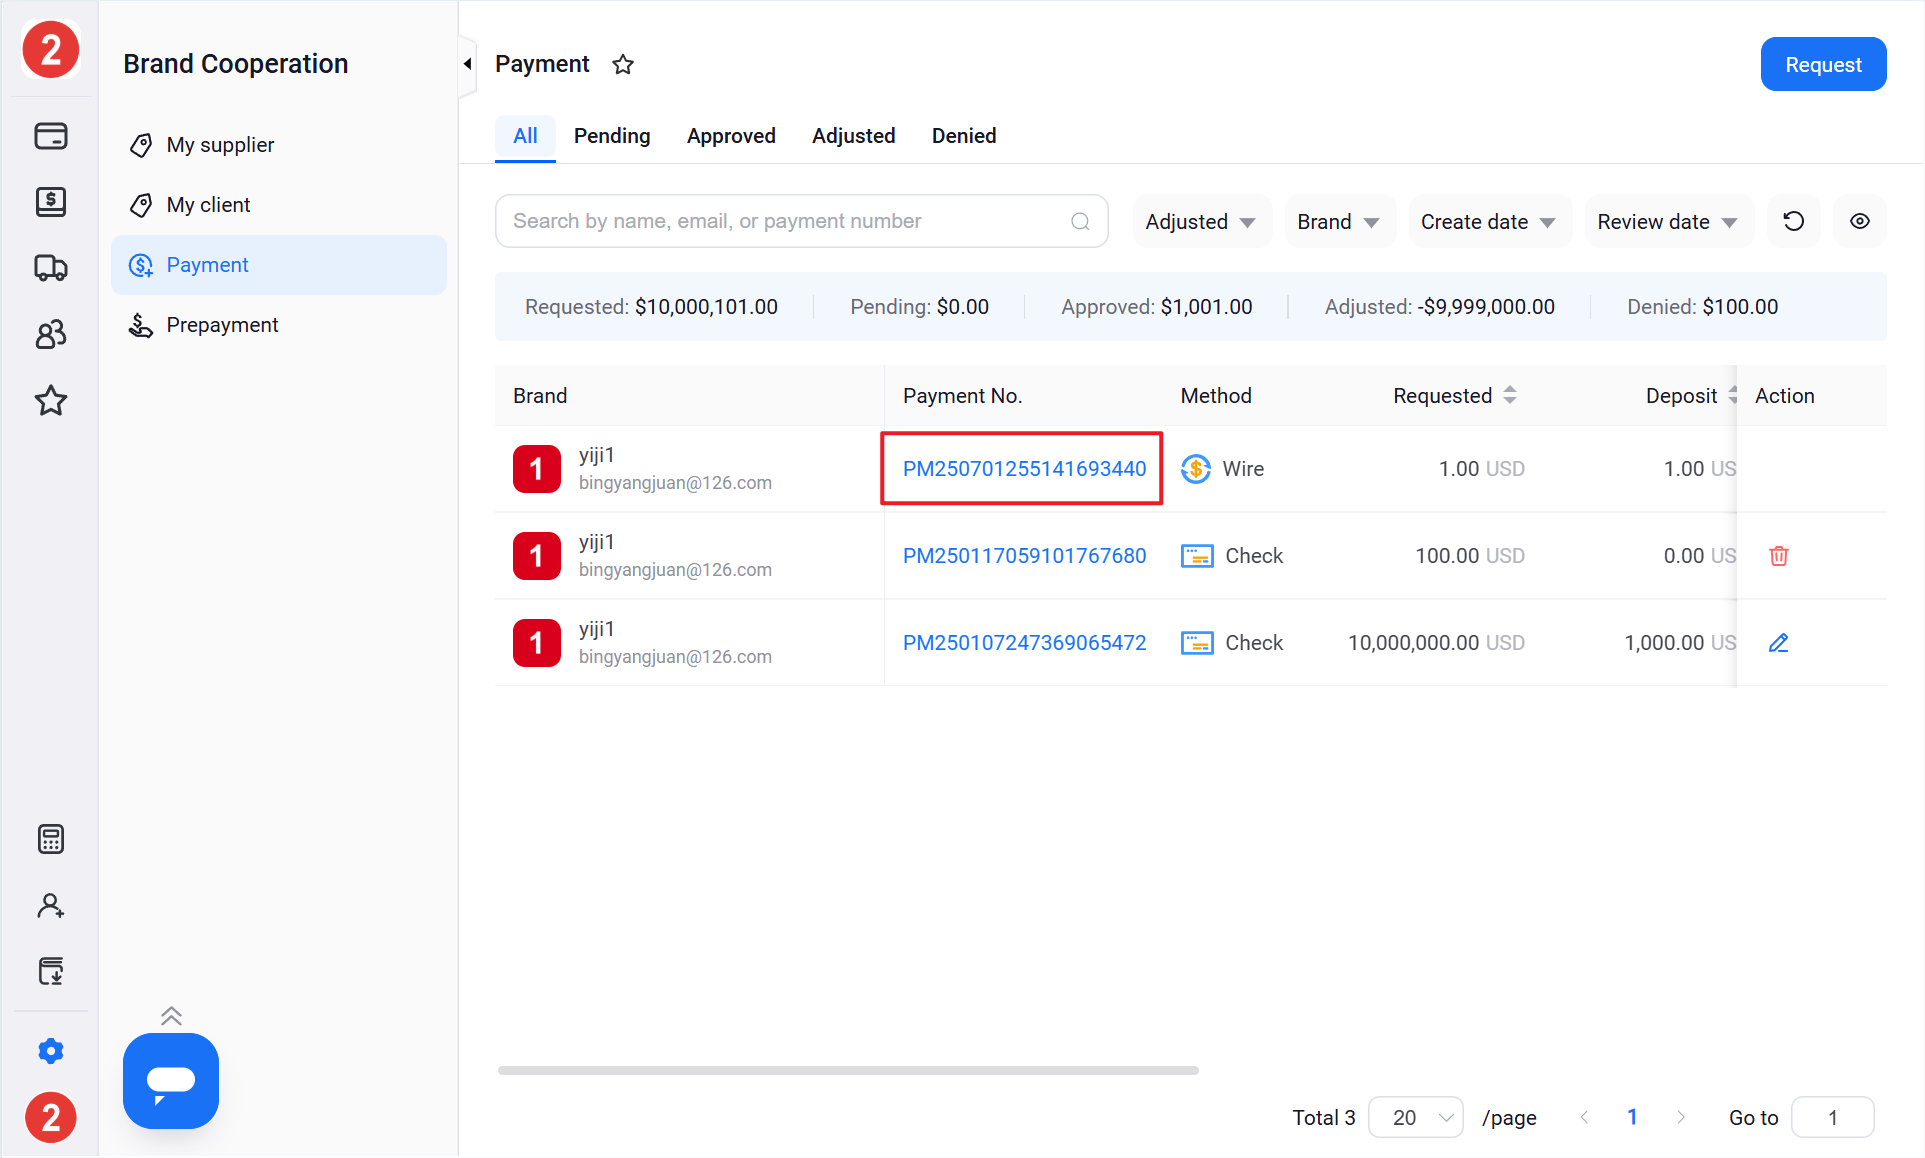The height and width of the screenshot is (1158, 1925).
Task: Click the search magnifier icon
Action: coord(1080,221)
